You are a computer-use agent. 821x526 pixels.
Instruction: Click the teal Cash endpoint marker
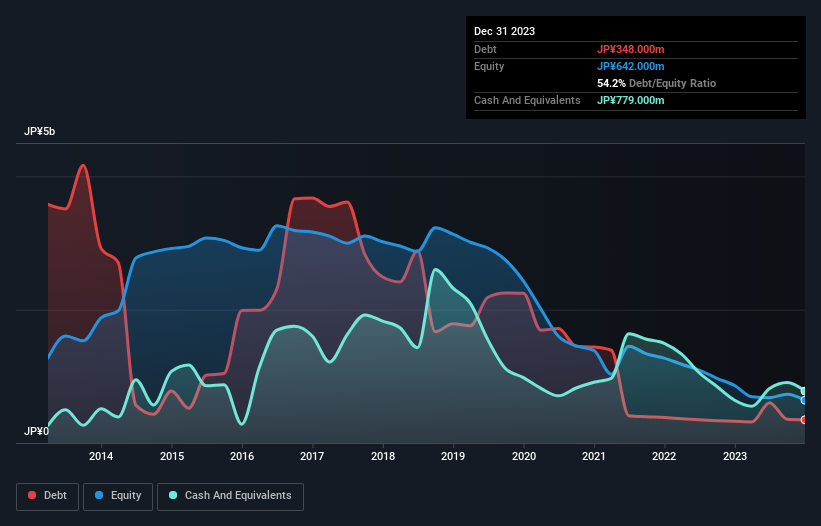tap(804, 391)
